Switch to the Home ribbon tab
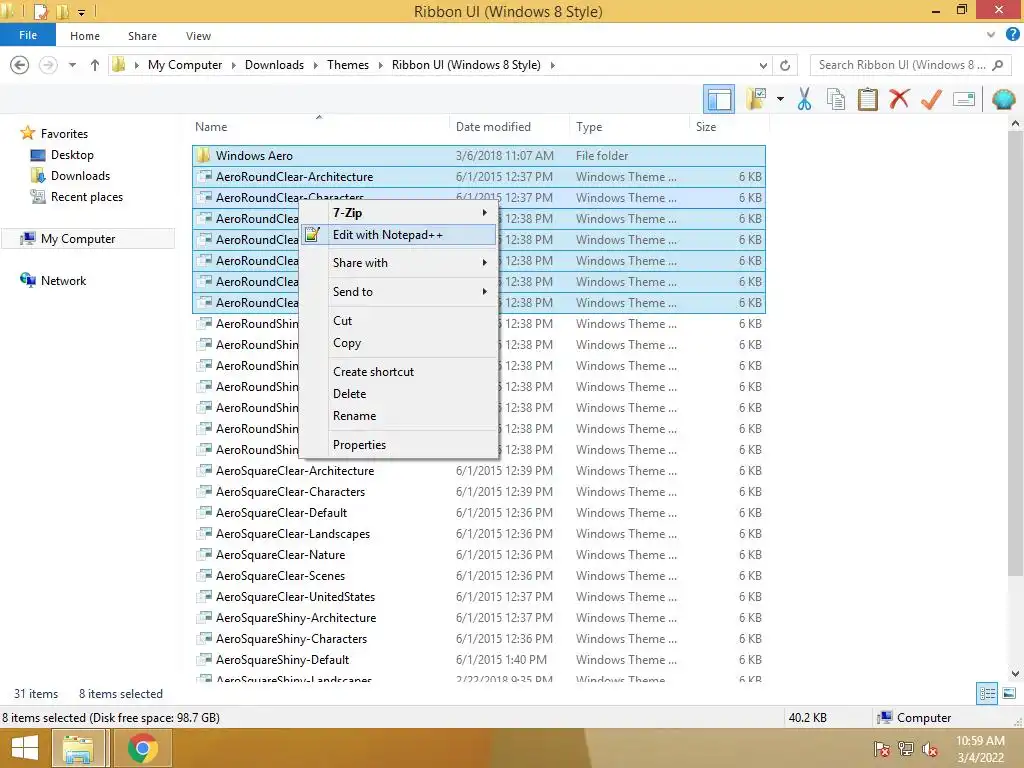1024x768 pixels. (85, 36)
